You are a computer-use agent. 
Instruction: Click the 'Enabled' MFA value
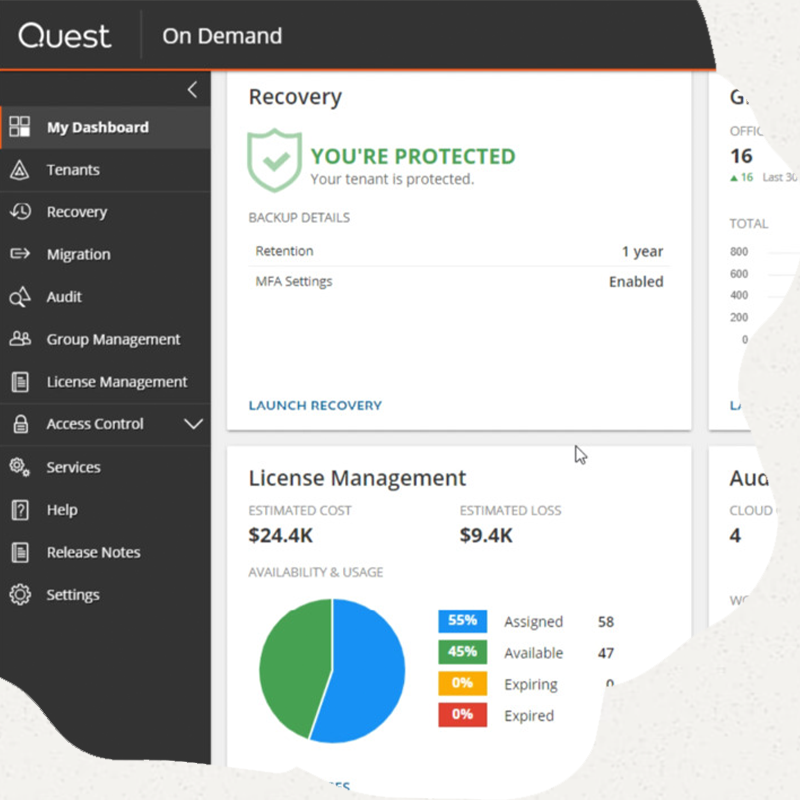click(x=636, y=282)
